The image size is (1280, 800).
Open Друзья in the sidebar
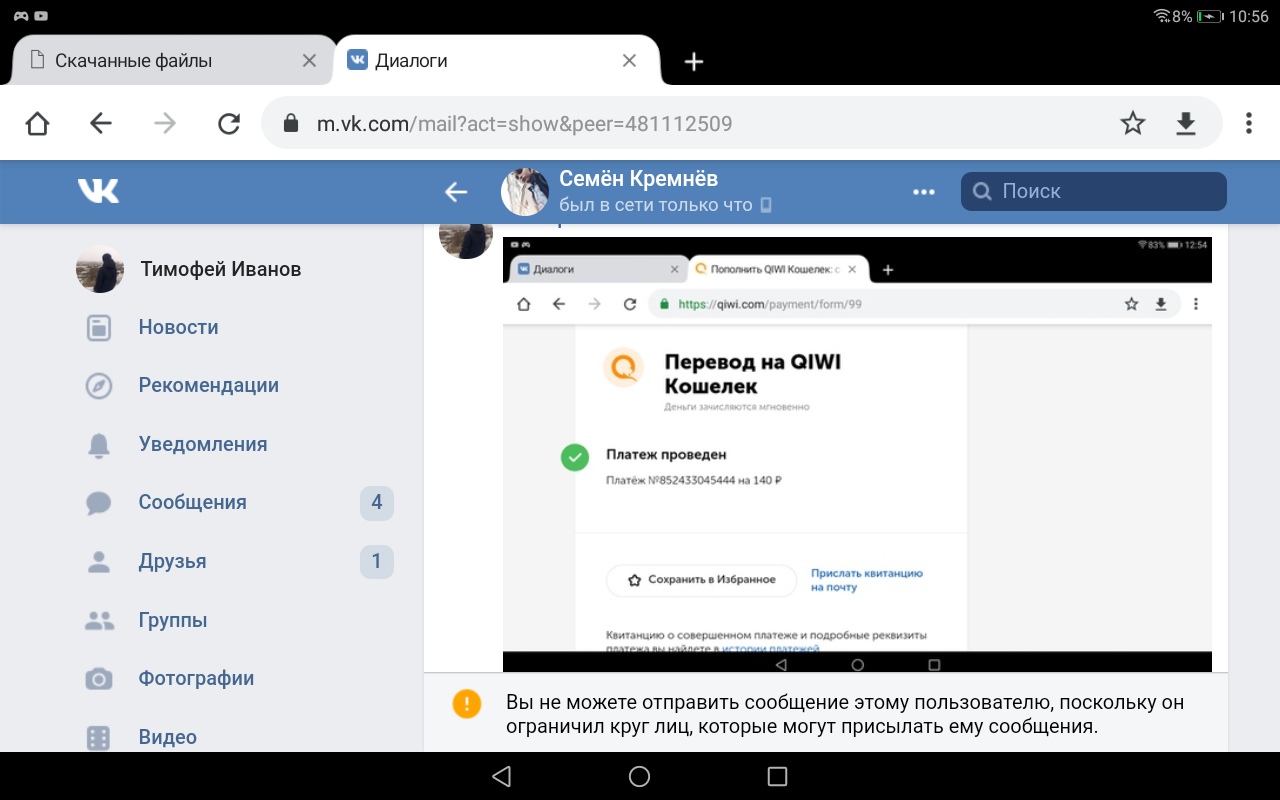pyautogui.click(x=172, y=561)
